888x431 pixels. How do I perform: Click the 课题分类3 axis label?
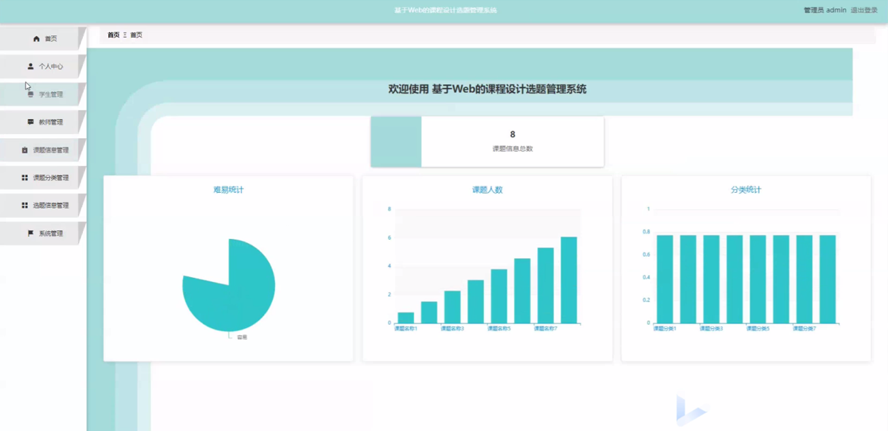[711, 328]
